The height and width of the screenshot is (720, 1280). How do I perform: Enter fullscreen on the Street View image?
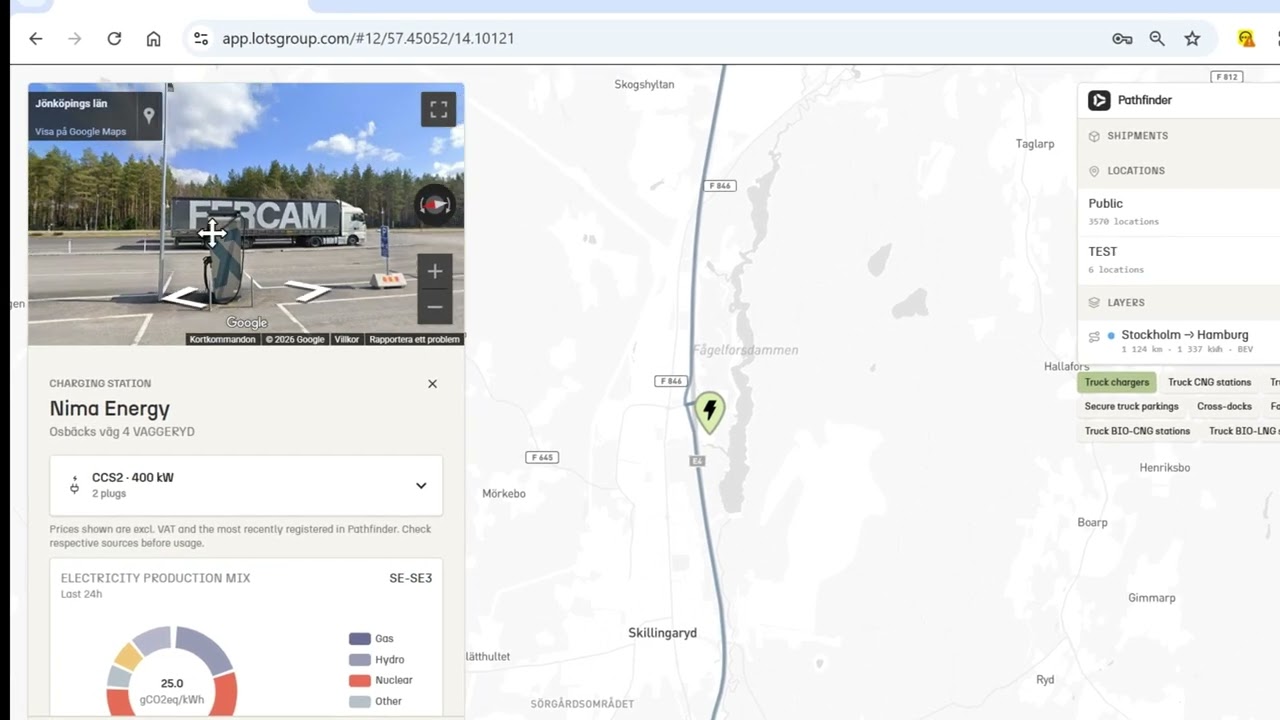coord(438,110)
